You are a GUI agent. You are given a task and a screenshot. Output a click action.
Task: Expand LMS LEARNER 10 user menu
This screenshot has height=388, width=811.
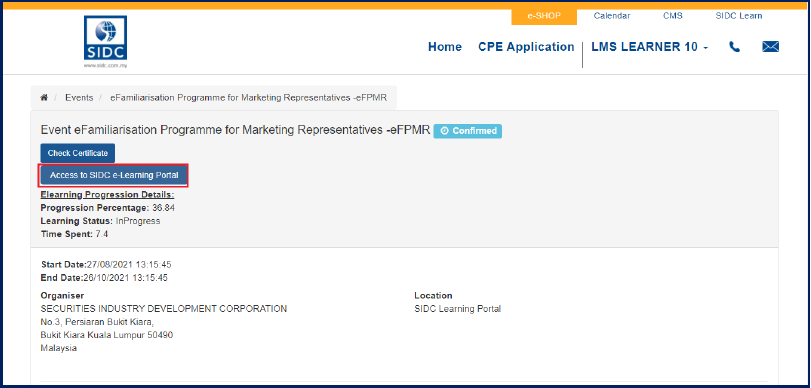[x=649, y=47]
